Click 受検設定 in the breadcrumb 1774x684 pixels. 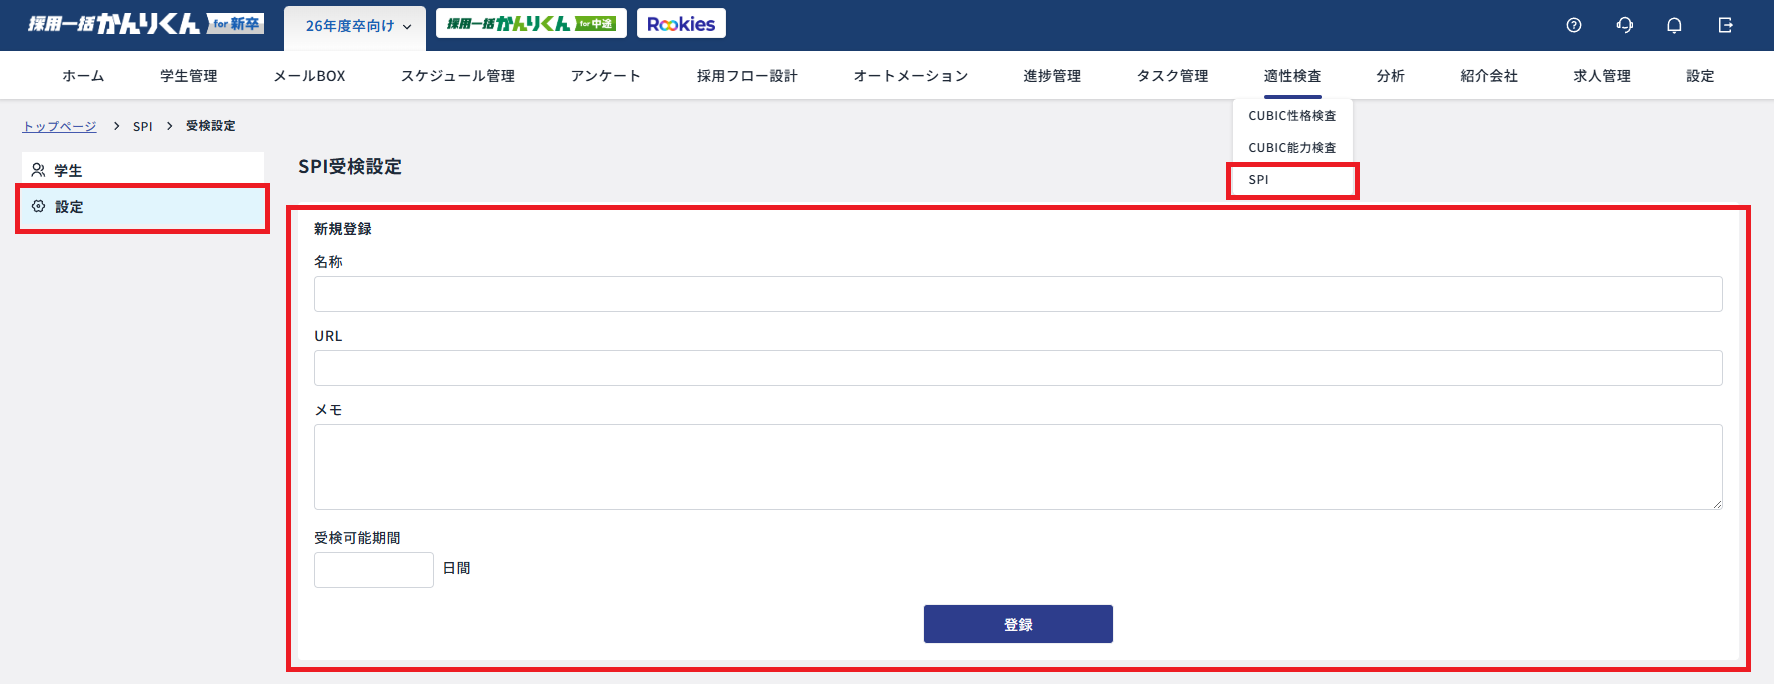tap(211, 126)
